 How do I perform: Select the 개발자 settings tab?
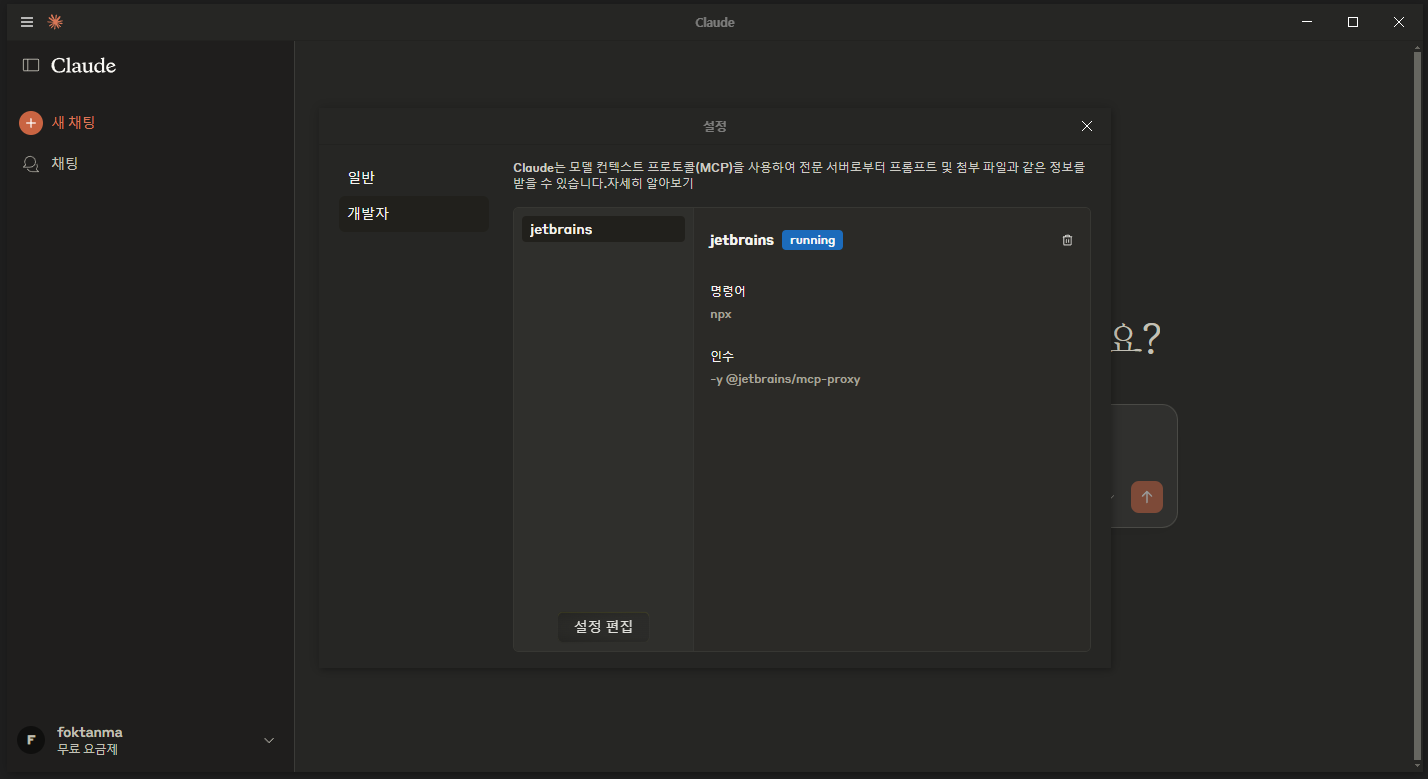414,213
